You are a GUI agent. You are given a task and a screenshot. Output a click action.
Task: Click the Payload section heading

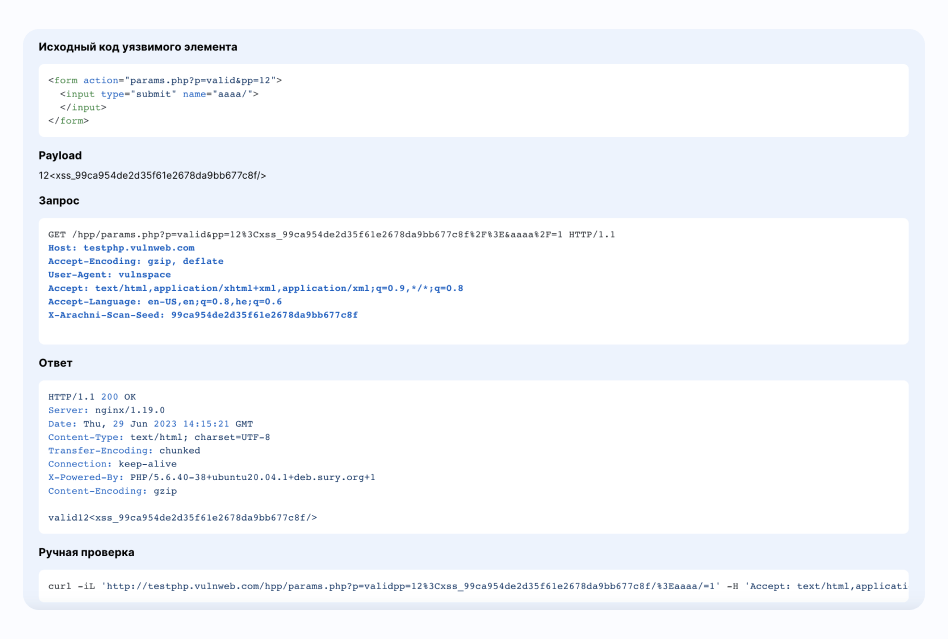tap(60, 156)
